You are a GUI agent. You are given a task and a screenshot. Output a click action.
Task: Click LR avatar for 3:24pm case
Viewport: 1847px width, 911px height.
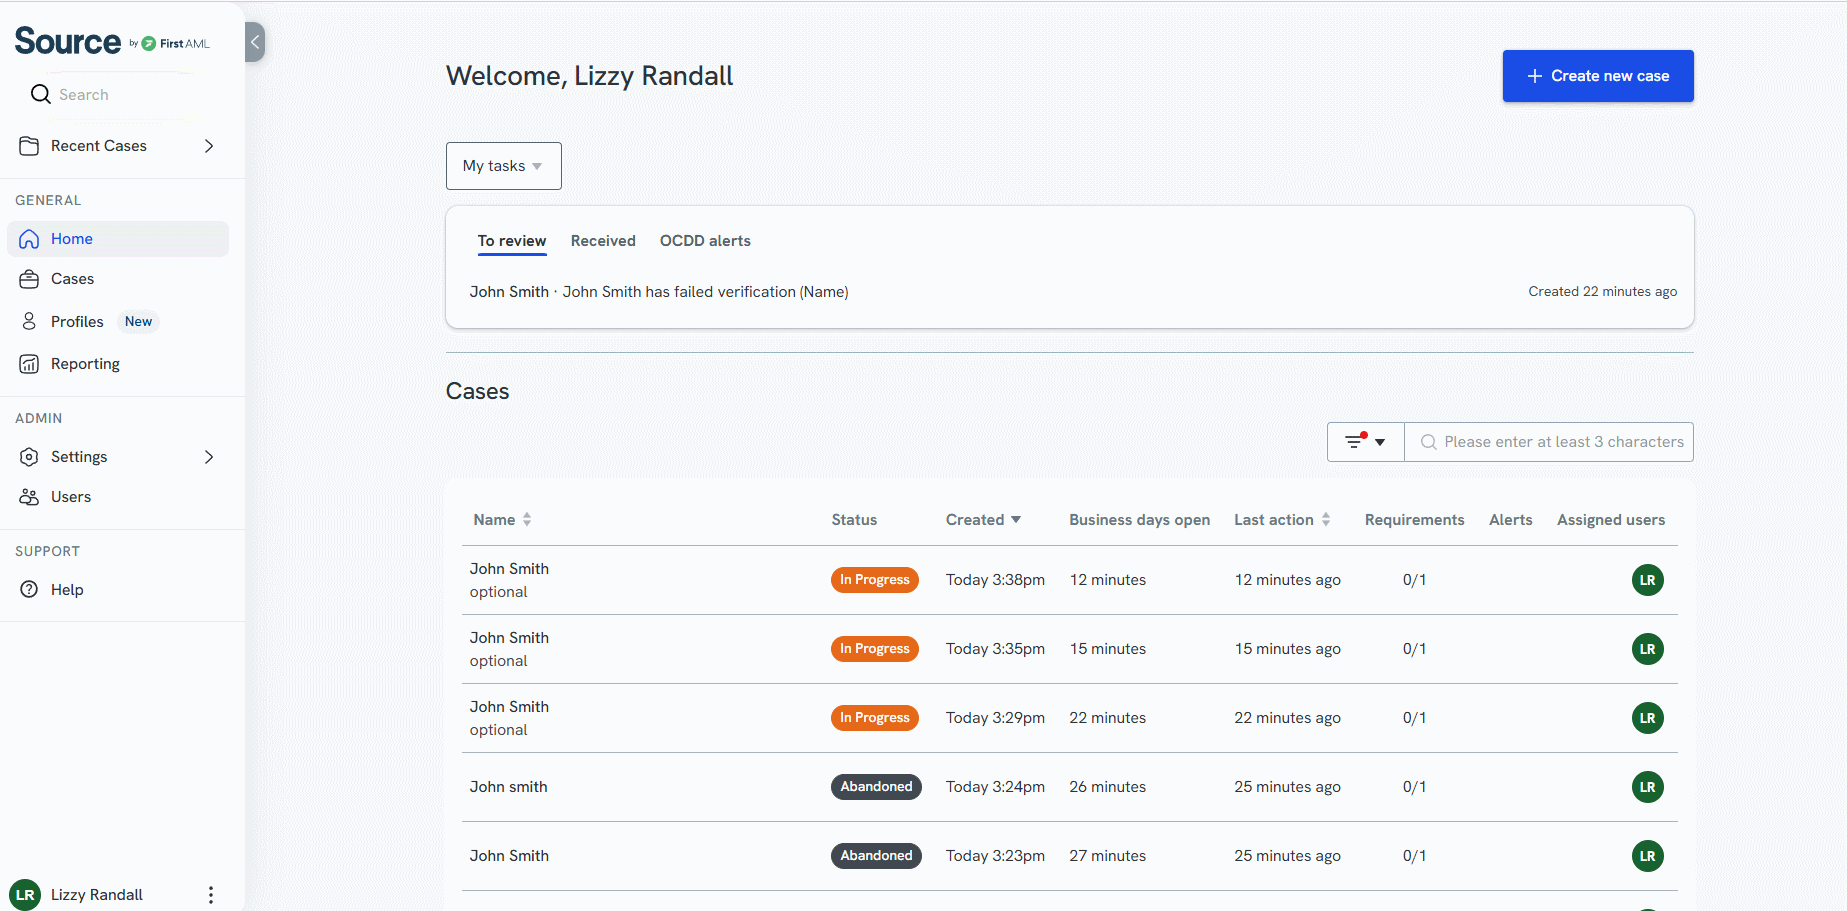pos(1647,787)
